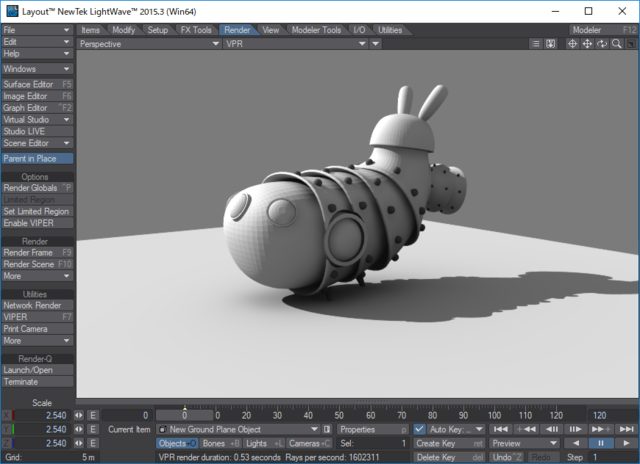Open the Preview dropdown

[525, 443]
